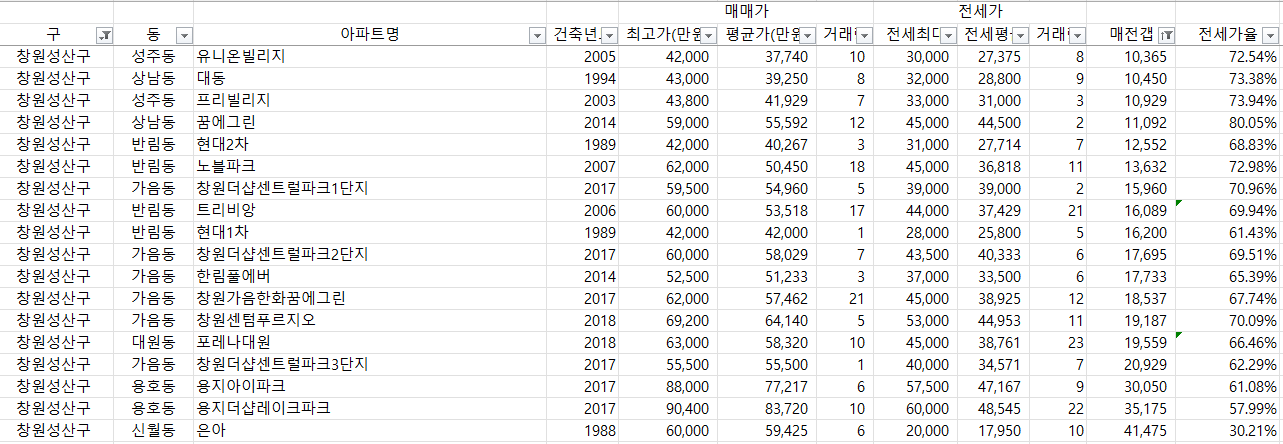Select build year 2005 in the 유니온빌리지 row
Screen dimensions: 1283x444
pos(583,57)
